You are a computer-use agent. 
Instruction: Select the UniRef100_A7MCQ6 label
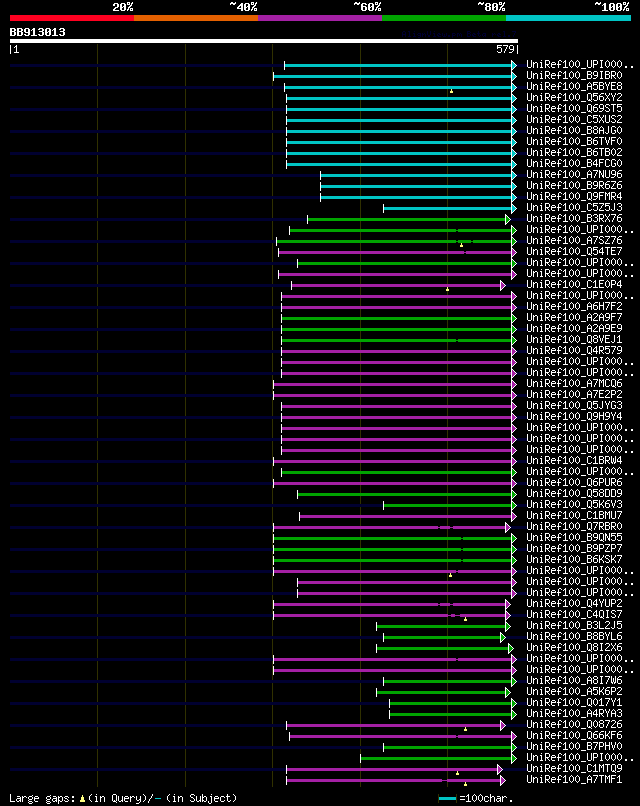574,383
